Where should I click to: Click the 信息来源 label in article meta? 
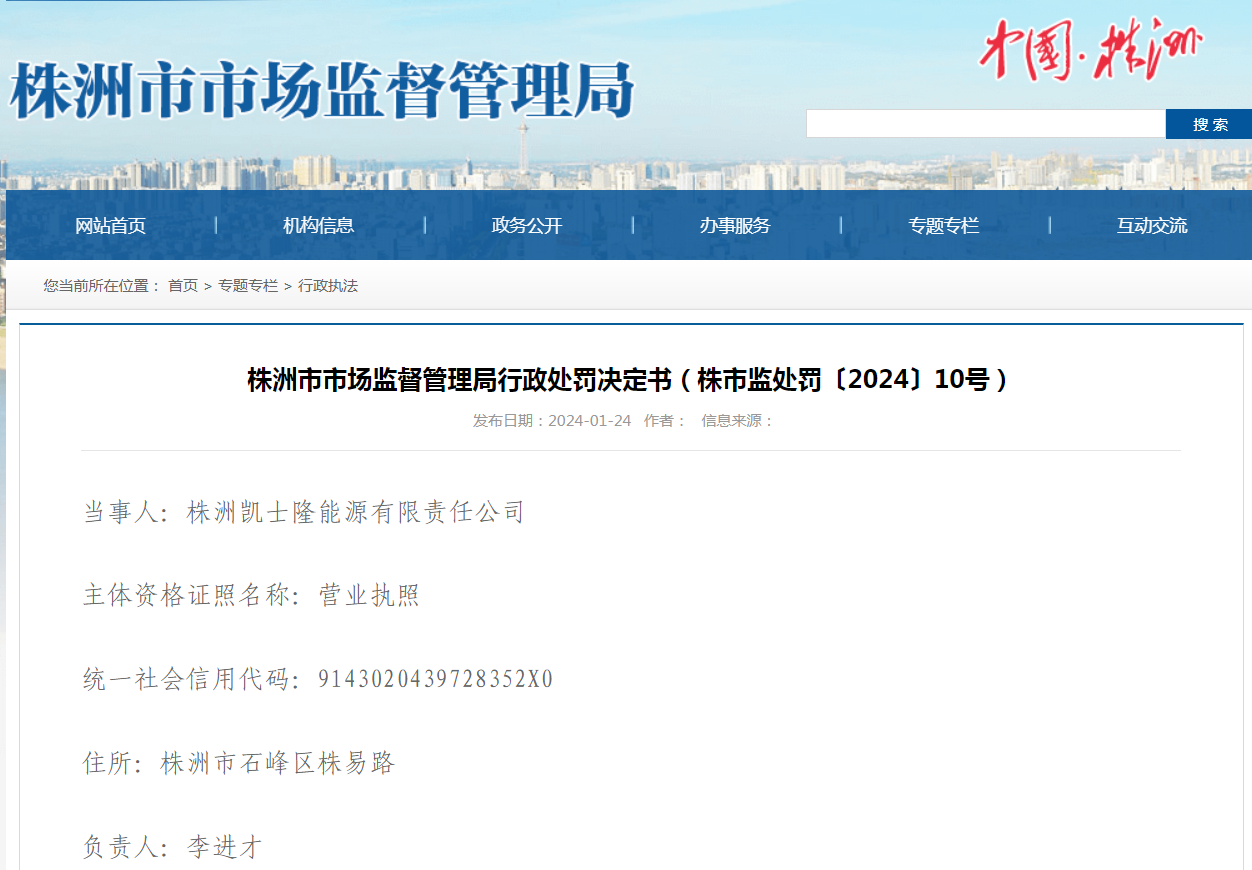738,421
